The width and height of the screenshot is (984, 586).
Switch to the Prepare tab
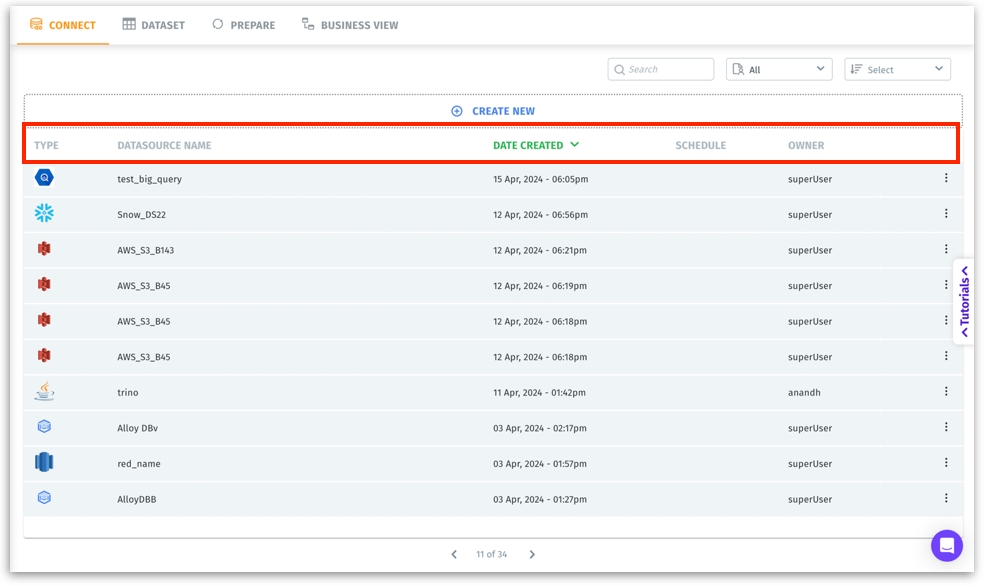244,25
